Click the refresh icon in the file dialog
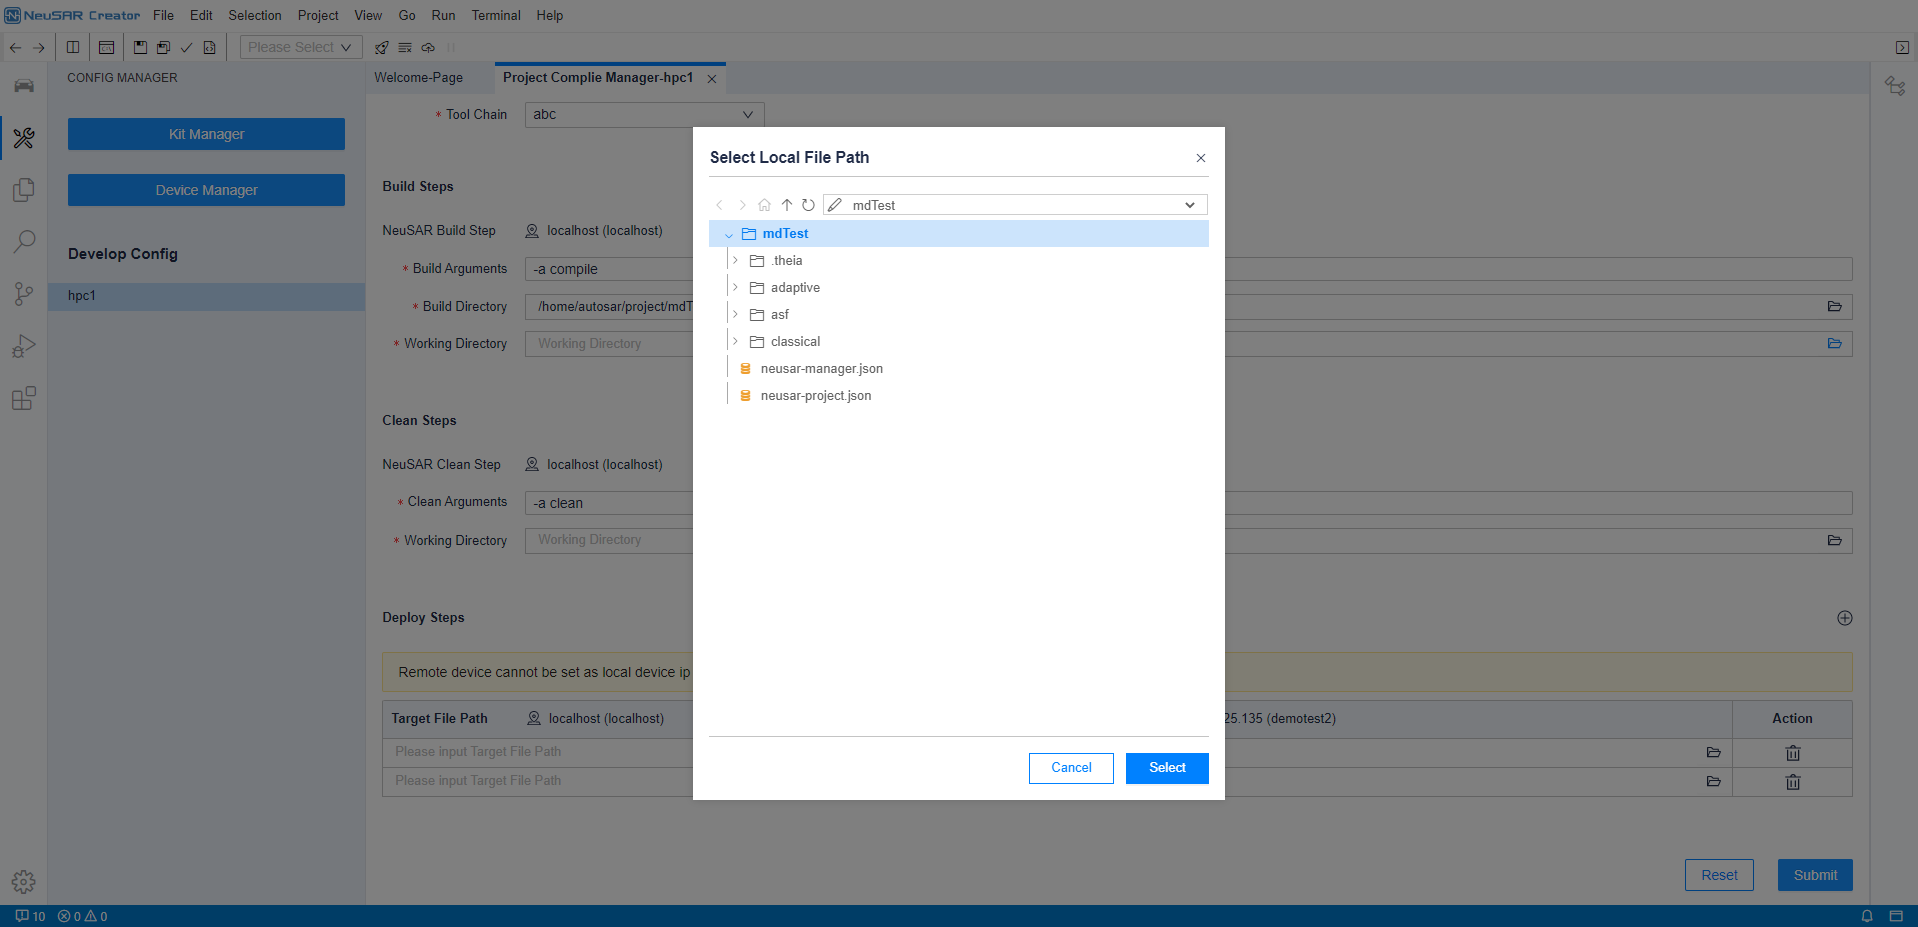Image resolution: width=1918 pixels, height=927 pixels. [808, 205]
